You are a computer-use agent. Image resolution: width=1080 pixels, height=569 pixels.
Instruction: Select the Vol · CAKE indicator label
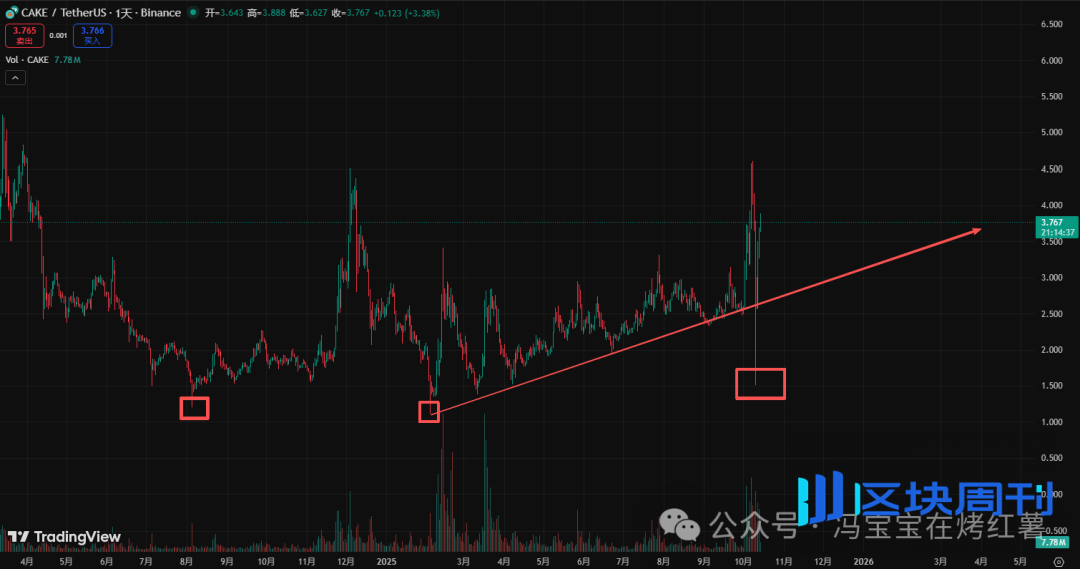pos(28,60)
